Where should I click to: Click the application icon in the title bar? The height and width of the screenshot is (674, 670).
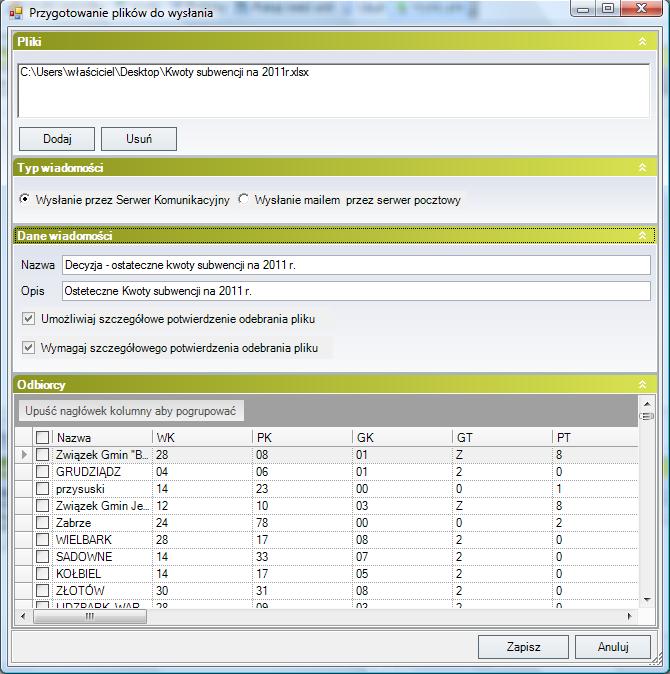tap(15, 13)
